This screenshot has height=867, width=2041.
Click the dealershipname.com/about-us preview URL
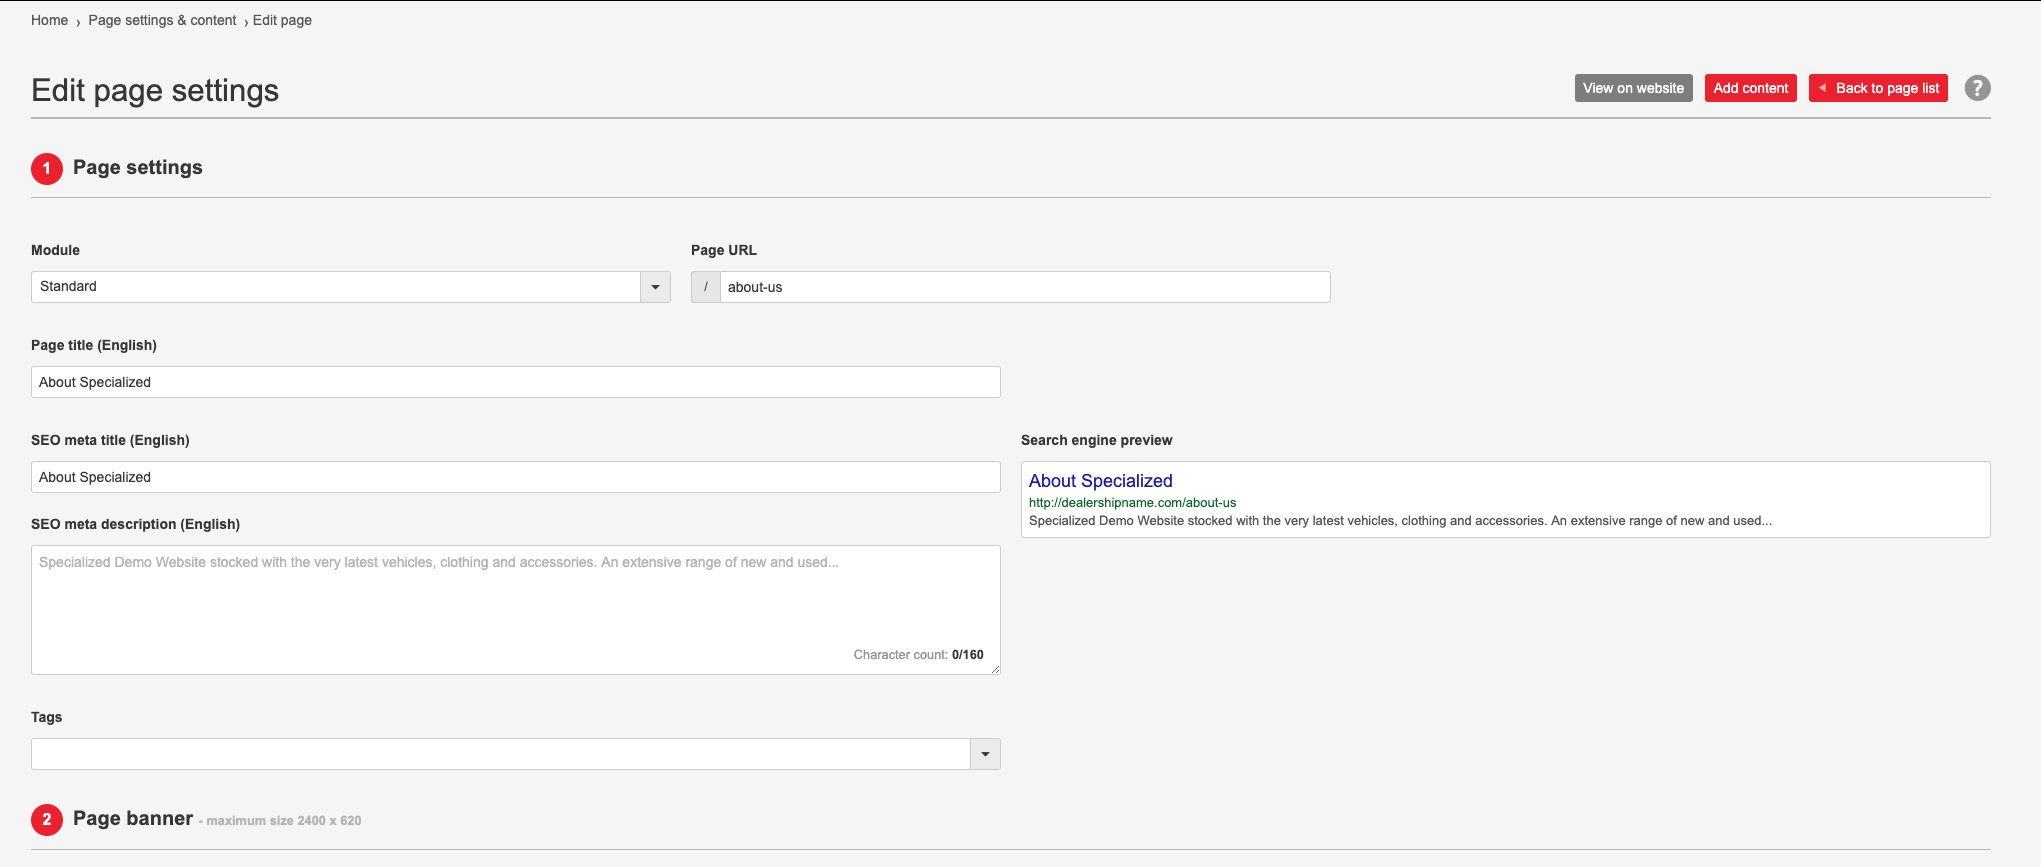click(x=1132, y=503)
